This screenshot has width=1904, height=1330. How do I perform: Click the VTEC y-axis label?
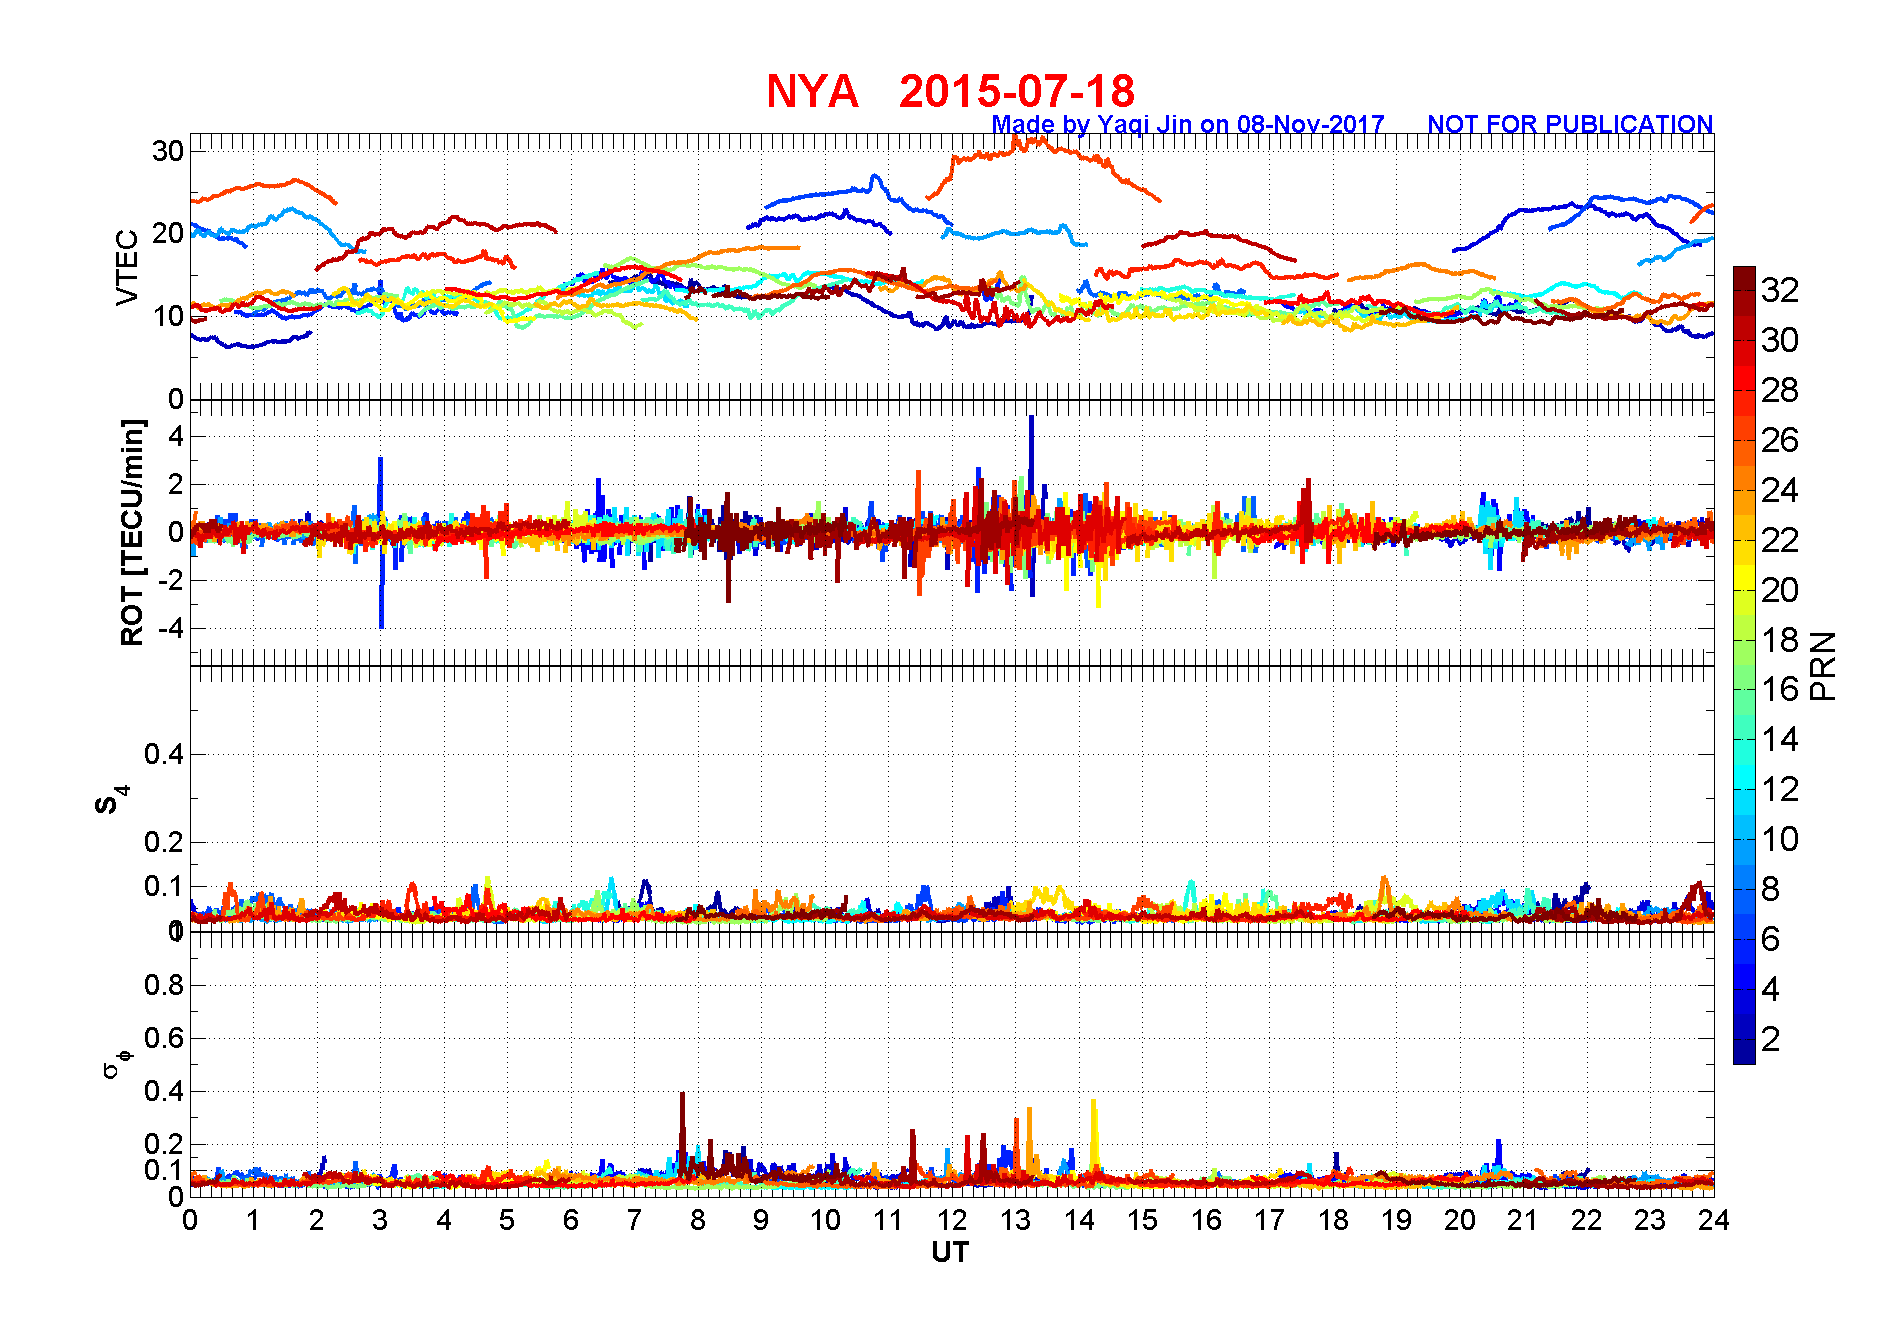point(127,267)
